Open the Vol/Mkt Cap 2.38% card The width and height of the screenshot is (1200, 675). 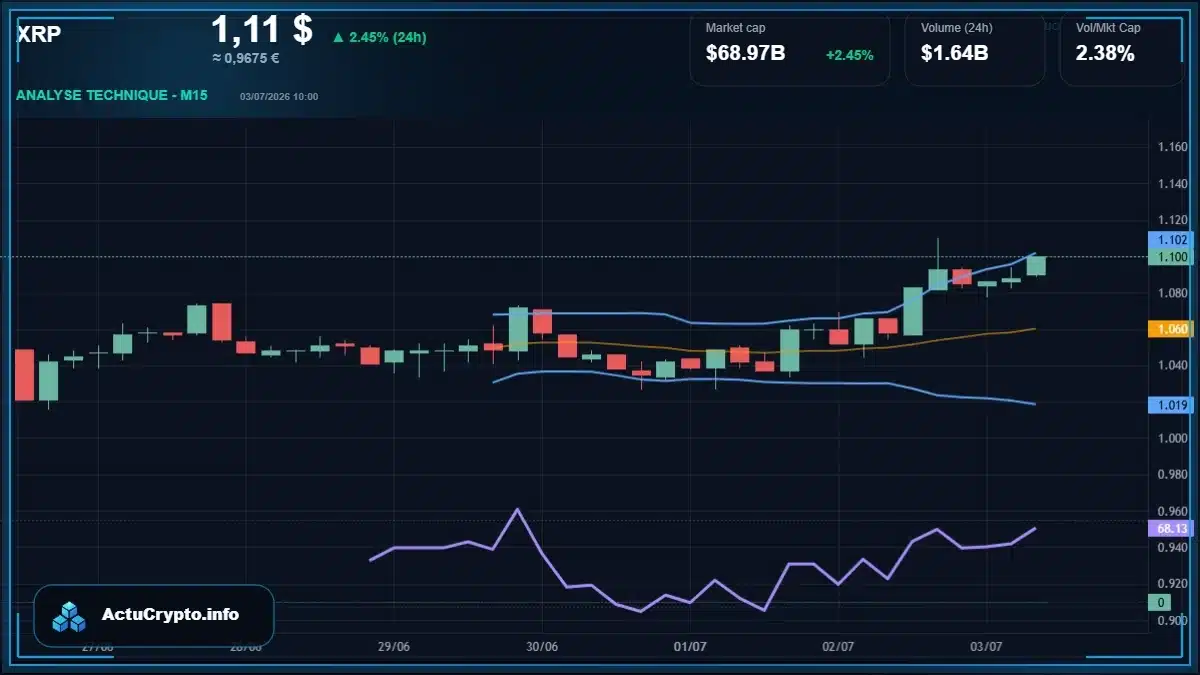(1122, 48)
